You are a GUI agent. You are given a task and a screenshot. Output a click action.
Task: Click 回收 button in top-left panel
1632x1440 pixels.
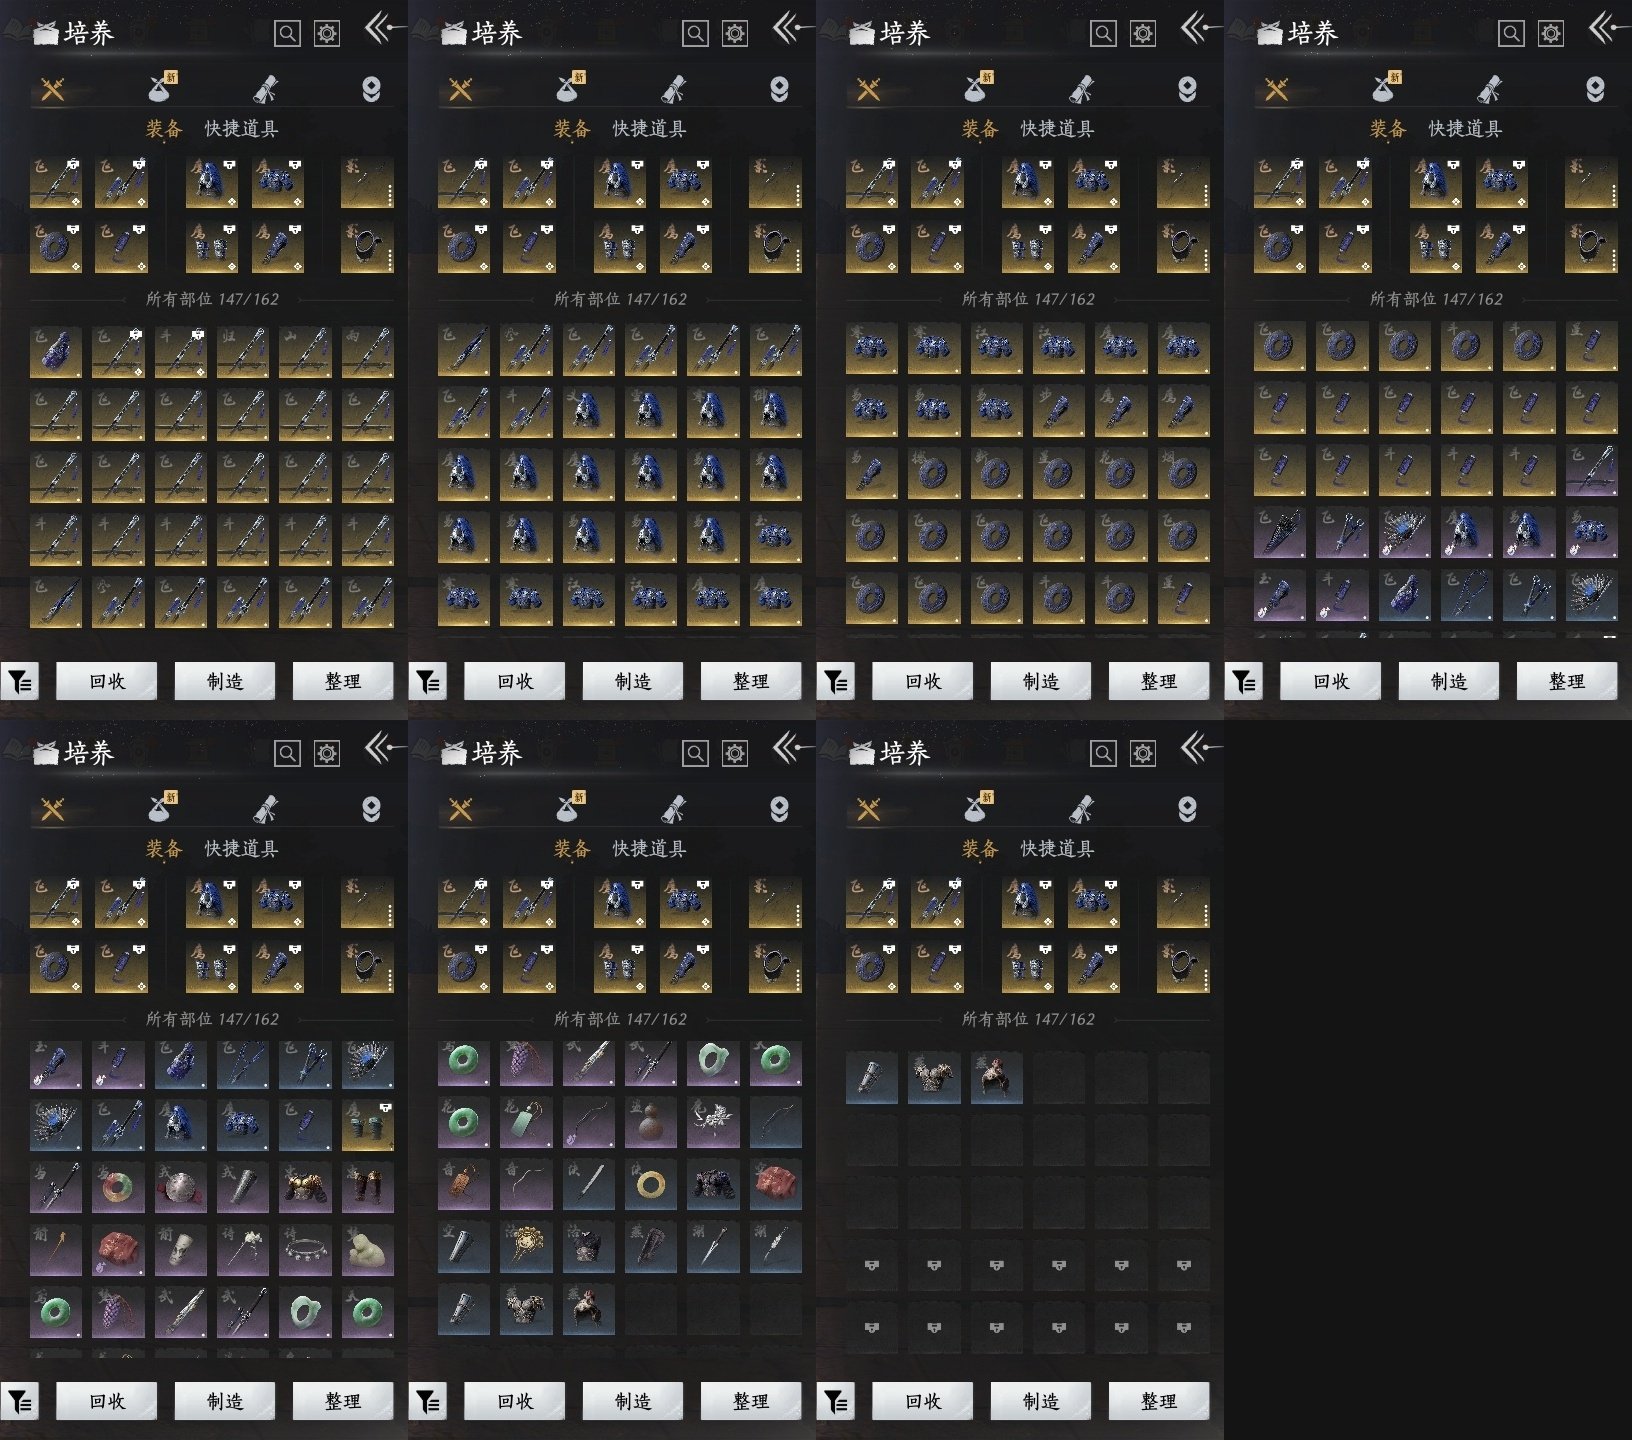[x=106, y=681]
